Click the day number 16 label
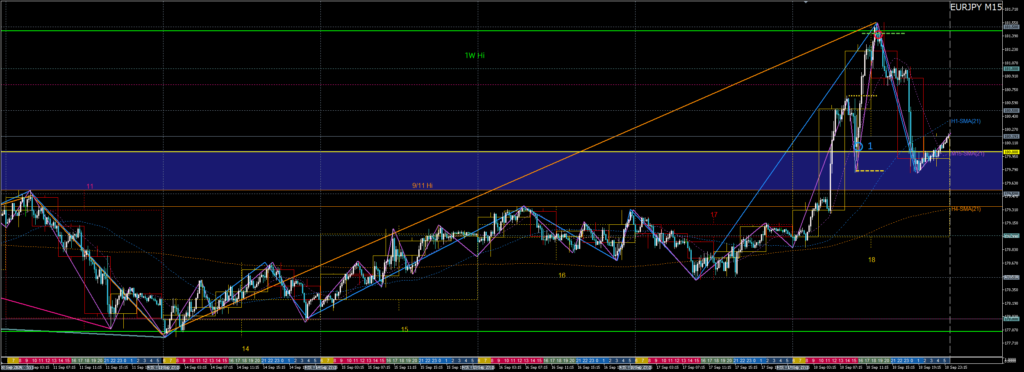Image resolution: width=1024 pixels, height=372 pixels. 562,276
